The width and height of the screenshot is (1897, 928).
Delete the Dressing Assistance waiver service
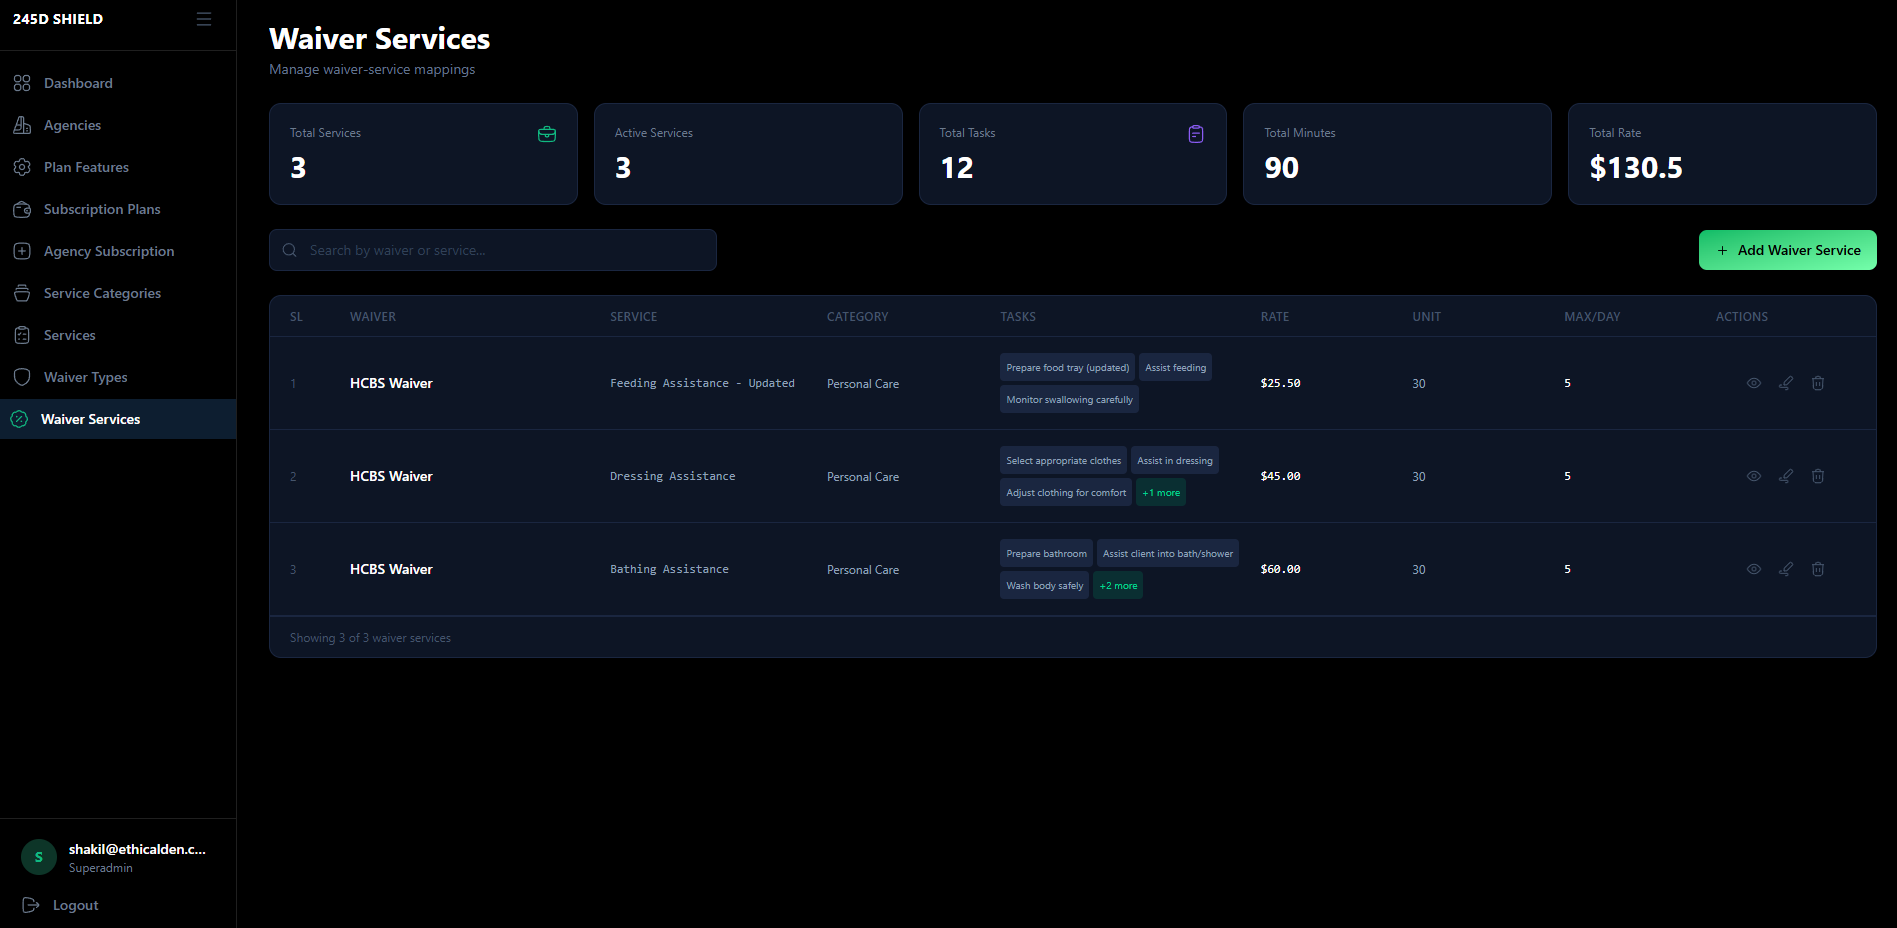tap(1818, 476)
